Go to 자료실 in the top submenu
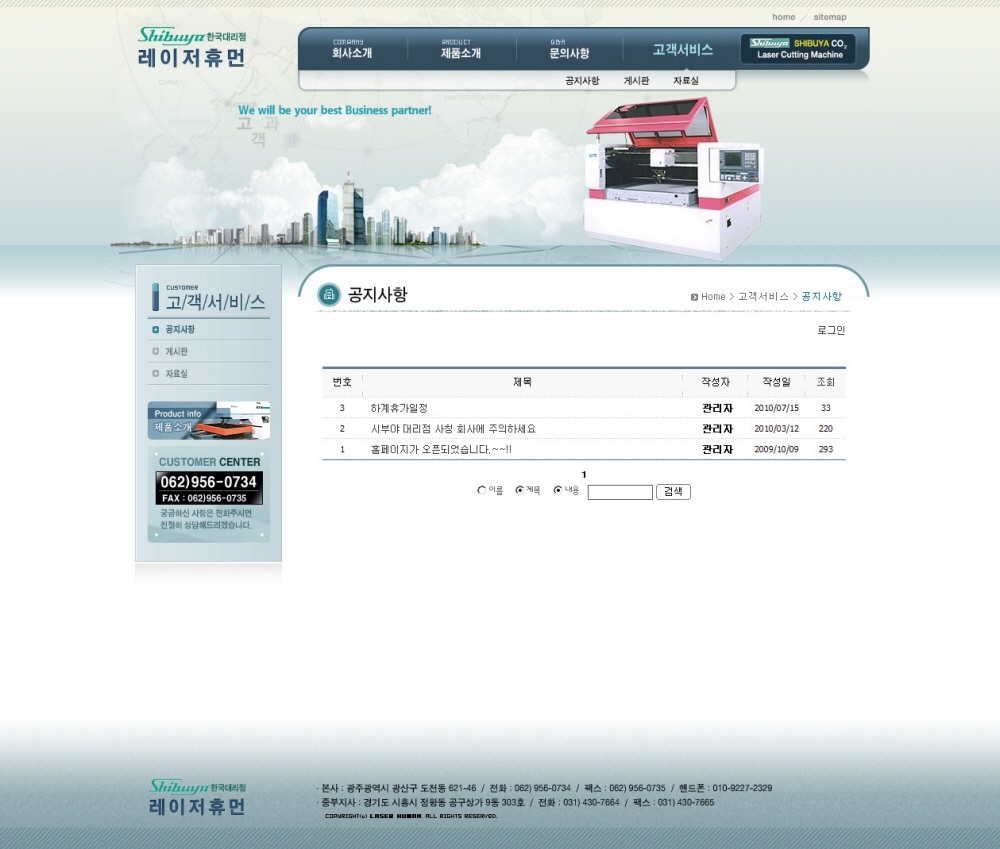This screenshot has height=849, width=1000. (x=686, y=80)
